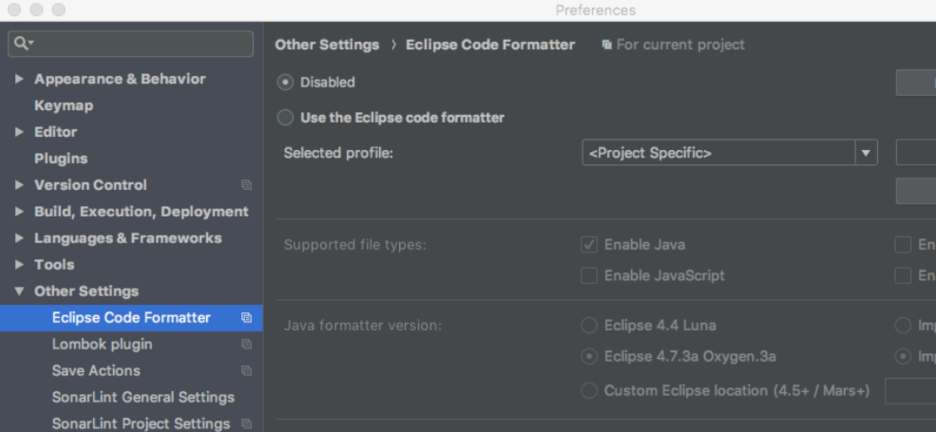The width and height of the screenshot is (936, 432).
Task: Expand Build, Execution, Deployment section
Action: tap(19, 211)
